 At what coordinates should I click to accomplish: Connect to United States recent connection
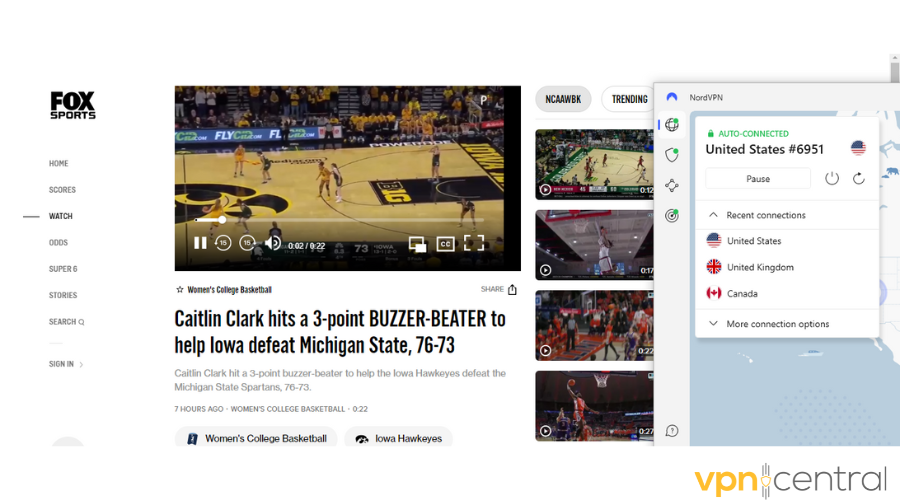coord(787,241)
